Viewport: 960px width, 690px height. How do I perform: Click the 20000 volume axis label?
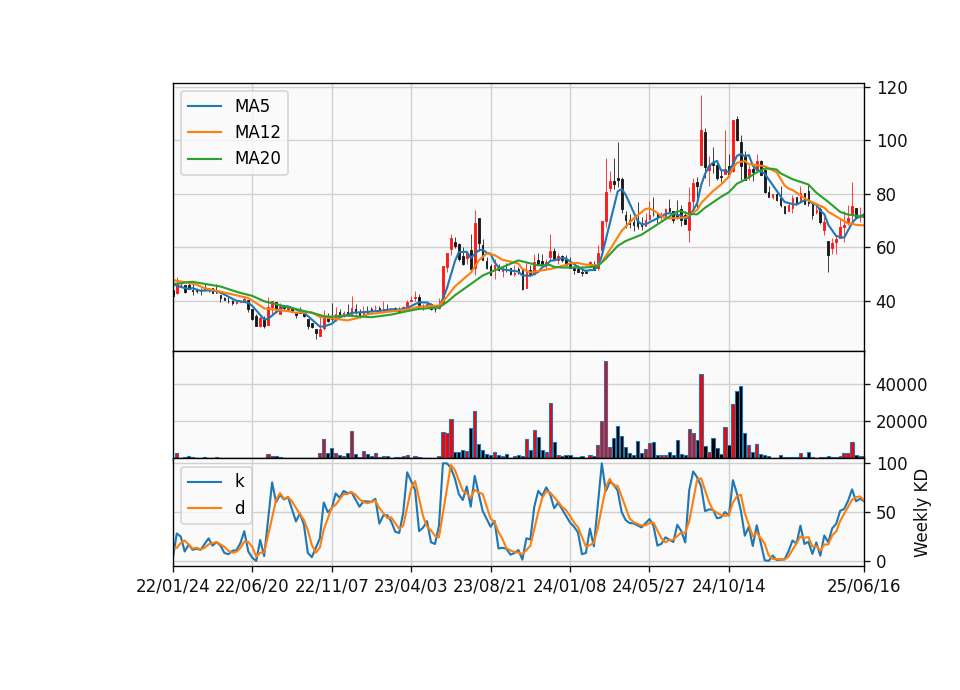(x=902, y=422)
